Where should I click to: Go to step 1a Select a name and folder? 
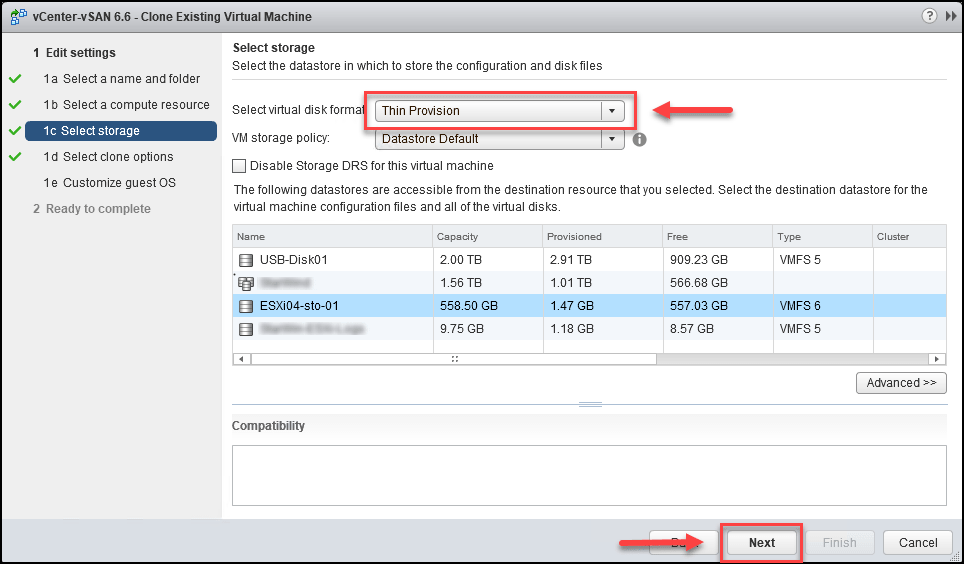point(122,79)
